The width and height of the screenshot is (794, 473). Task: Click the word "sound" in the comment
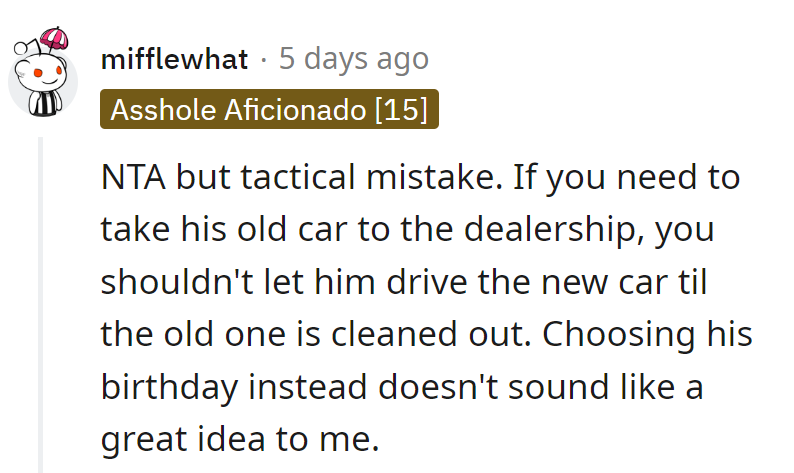click(549, 387)
